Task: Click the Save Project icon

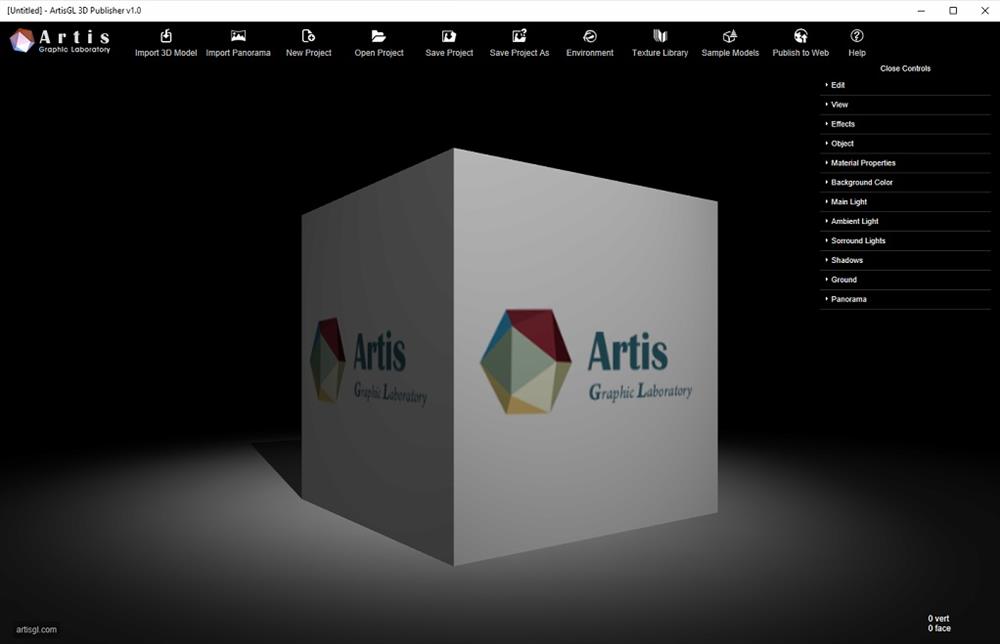Action: (x=449, y=36)
